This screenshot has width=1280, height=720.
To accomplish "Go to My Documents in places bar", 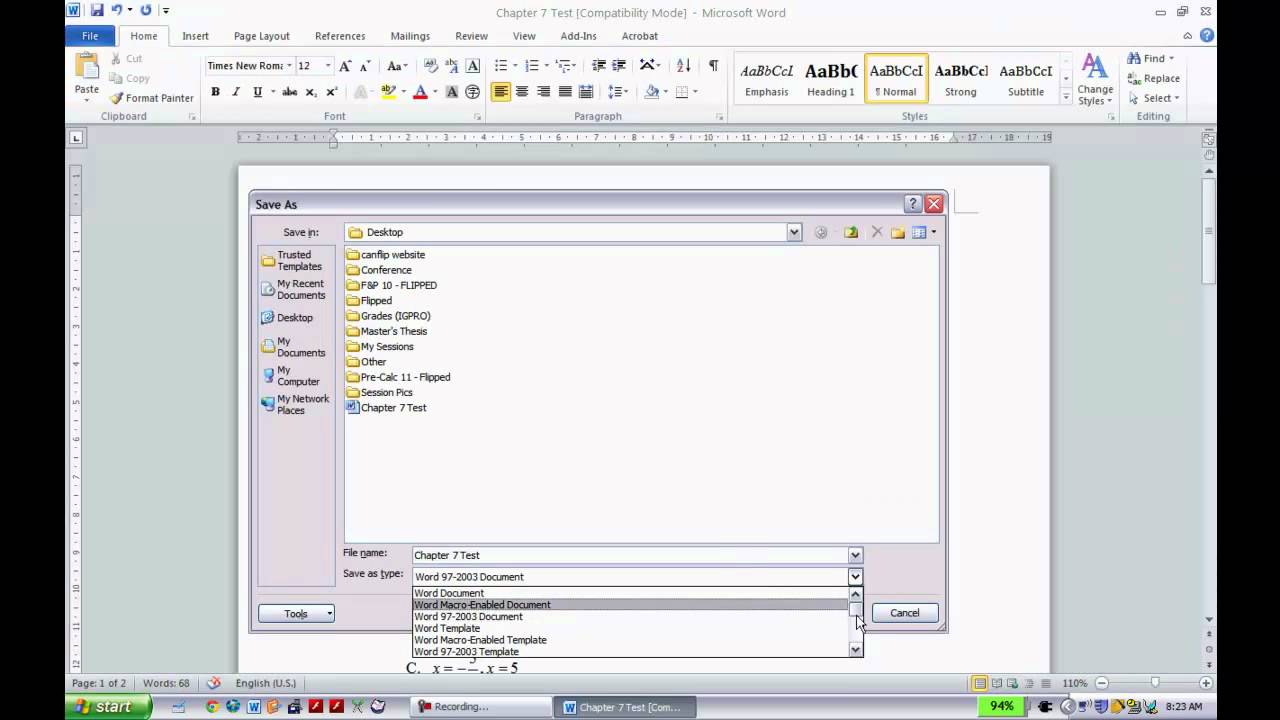I will (x=294, y=347).
